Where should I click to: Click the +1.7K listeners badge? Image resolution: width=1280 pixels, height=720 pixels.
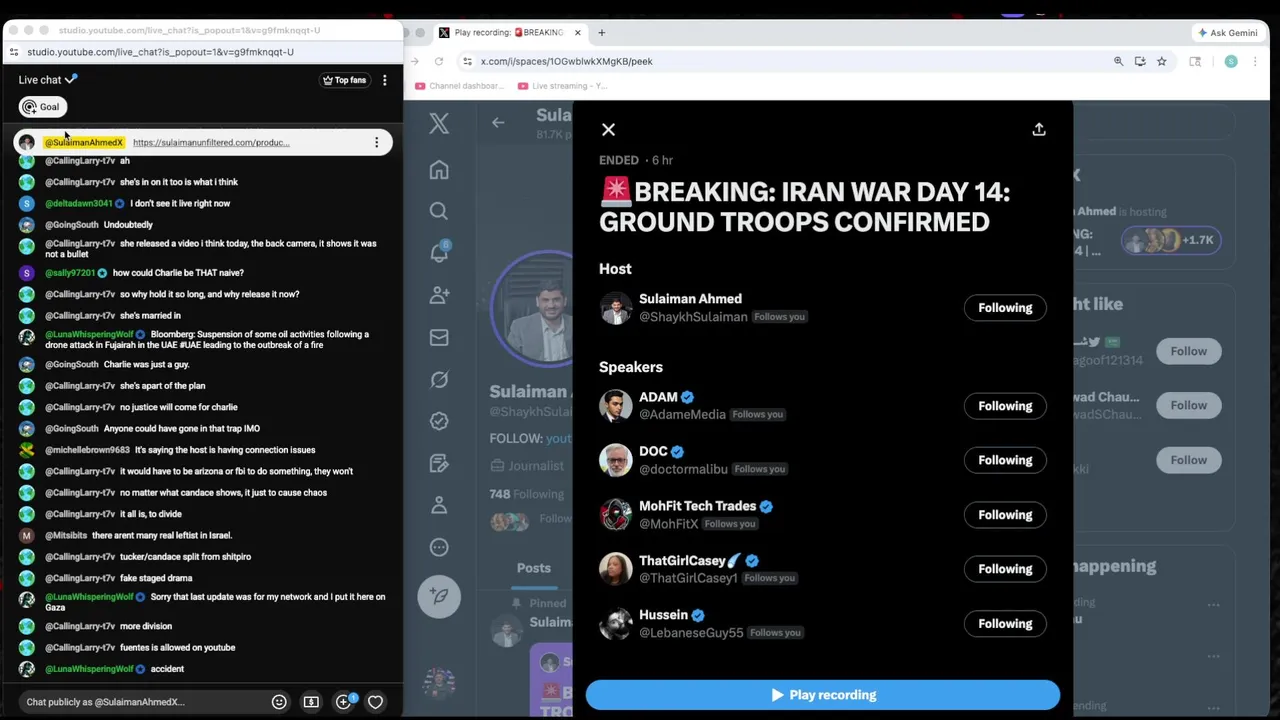(x=1170, y=240)
